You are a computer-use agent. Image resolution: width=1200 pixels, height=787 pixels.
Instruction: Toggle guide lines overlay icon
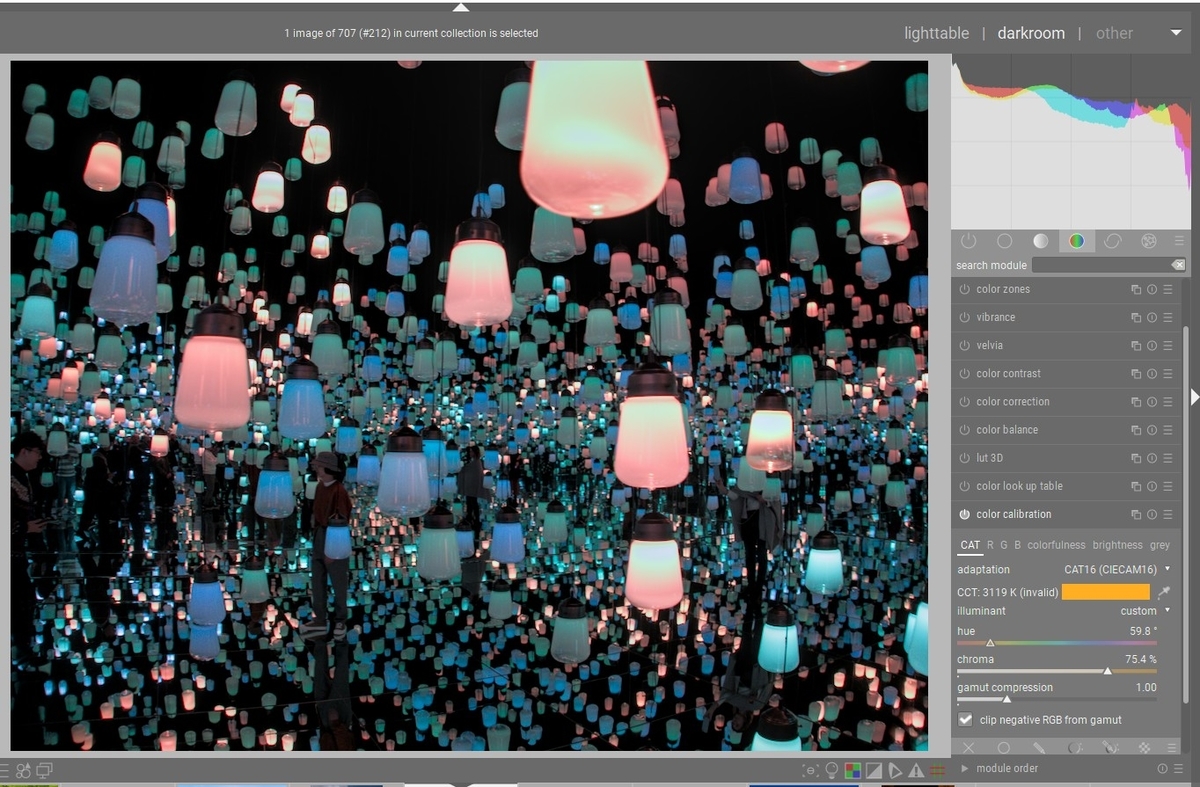(x=937, y=770)
